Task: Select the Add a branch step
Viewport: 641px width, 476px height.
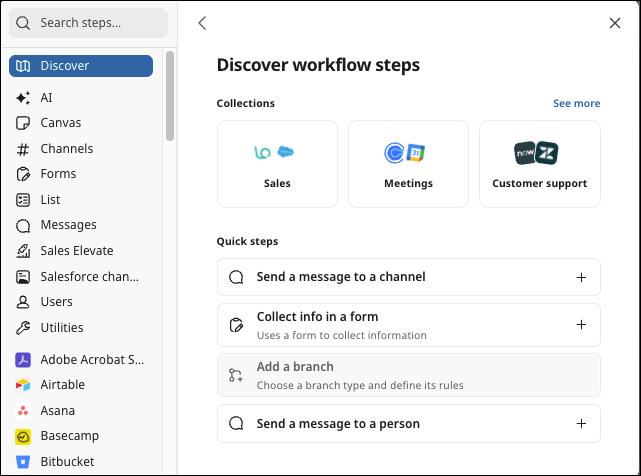Action: point(409,375)
